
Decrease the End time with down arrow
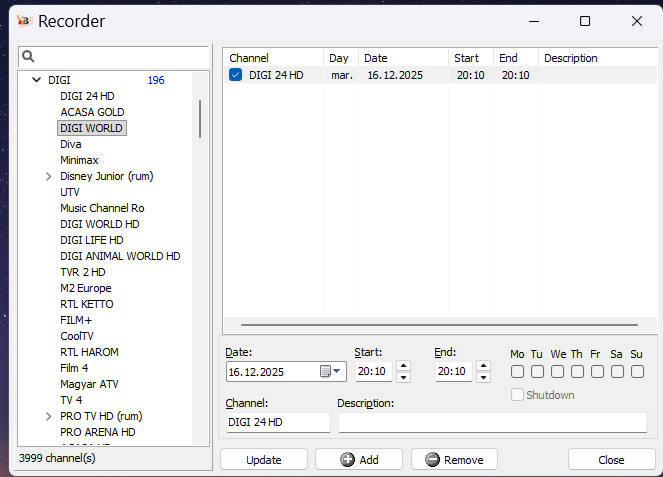483,377
